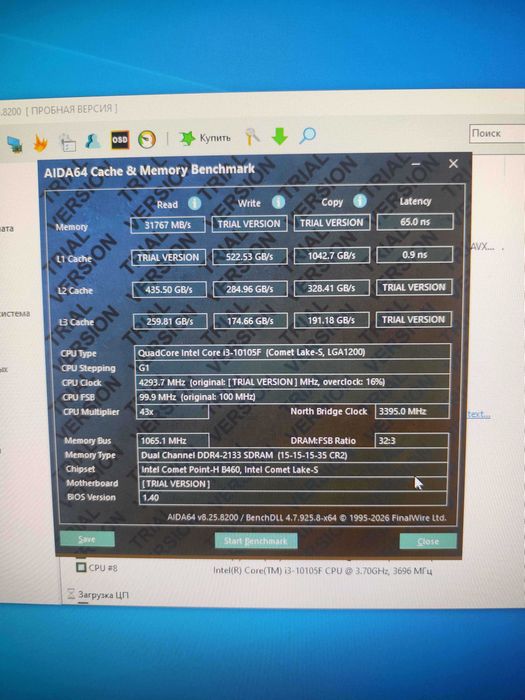The image size is (525, 700).
Task: Click L2 Cache write 284.96 GB/s cell
Action: [x=250, y=289]
